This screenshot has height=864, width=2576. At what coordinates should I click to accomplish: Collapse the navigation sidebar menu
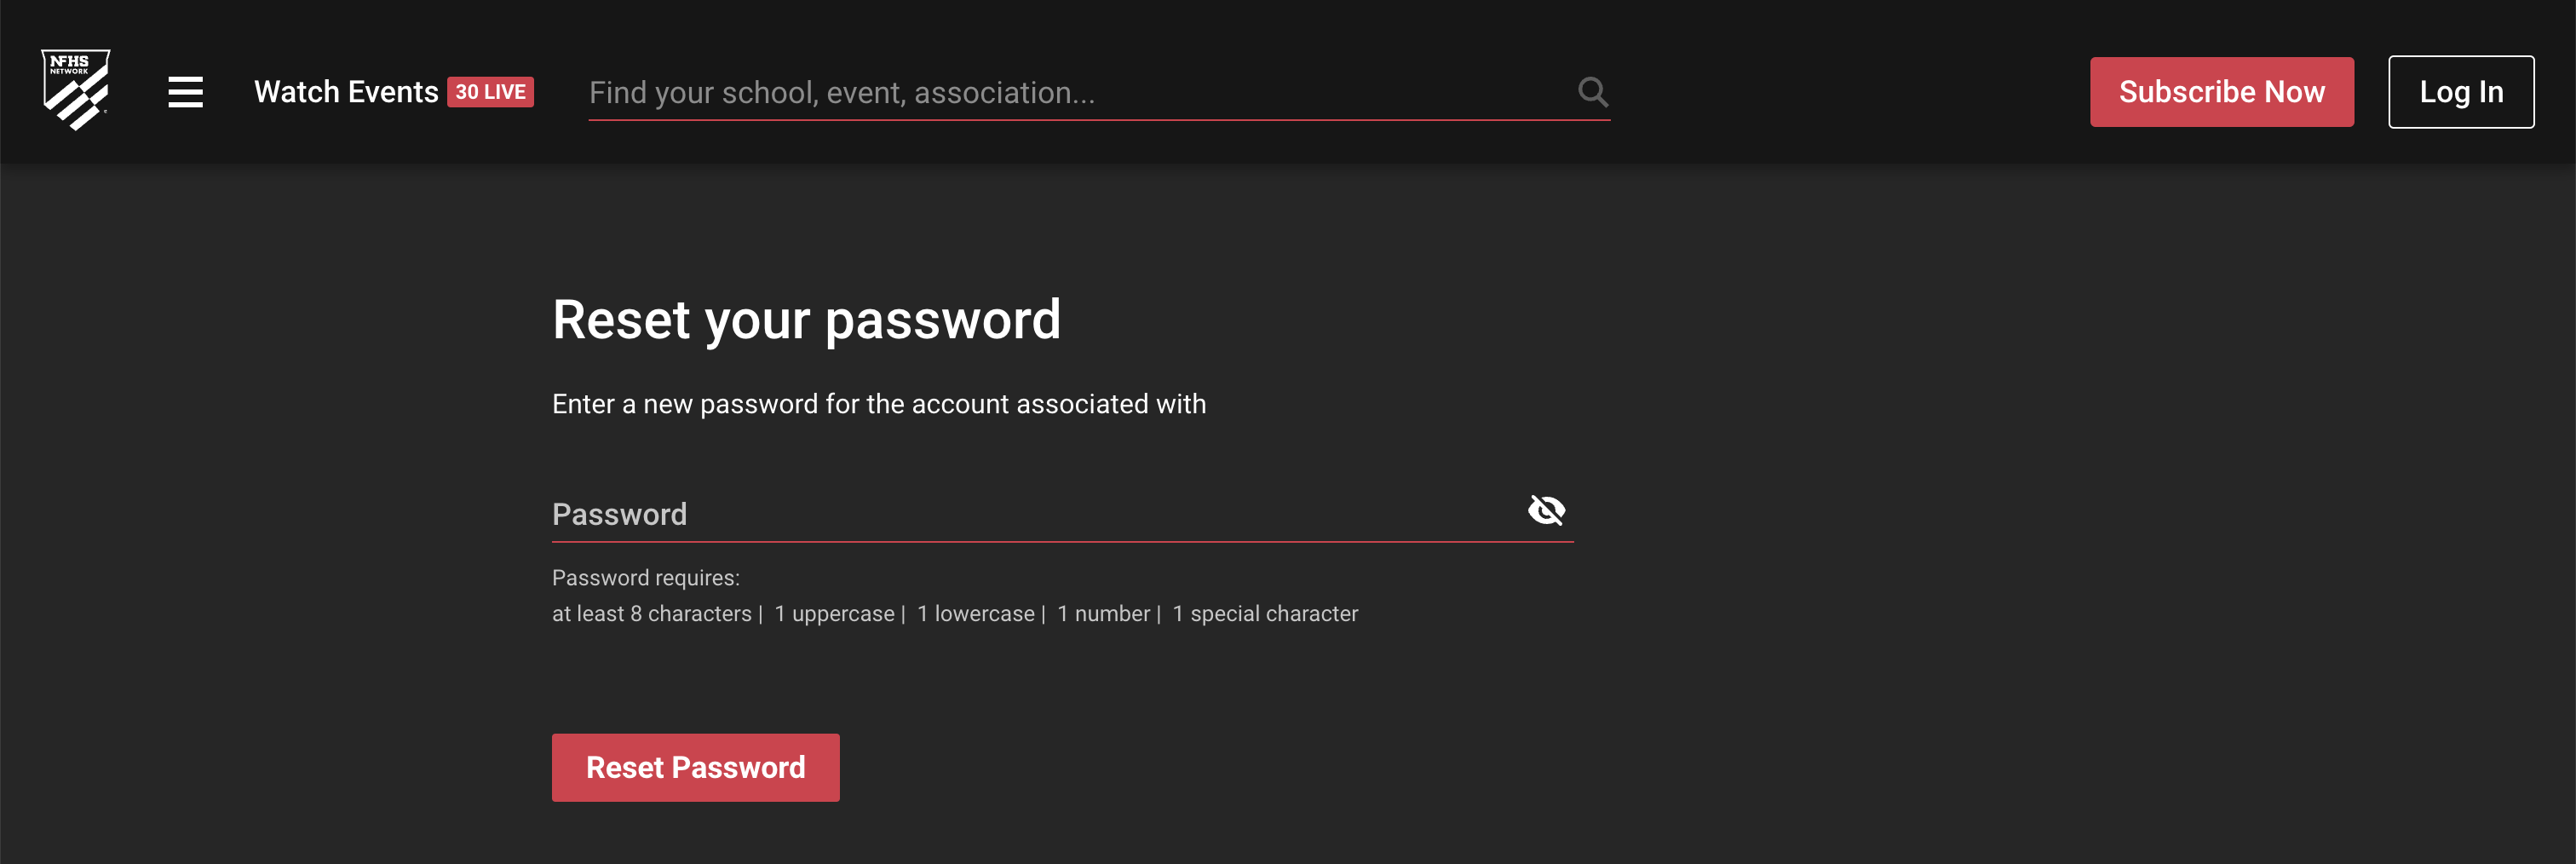point(186,91)
